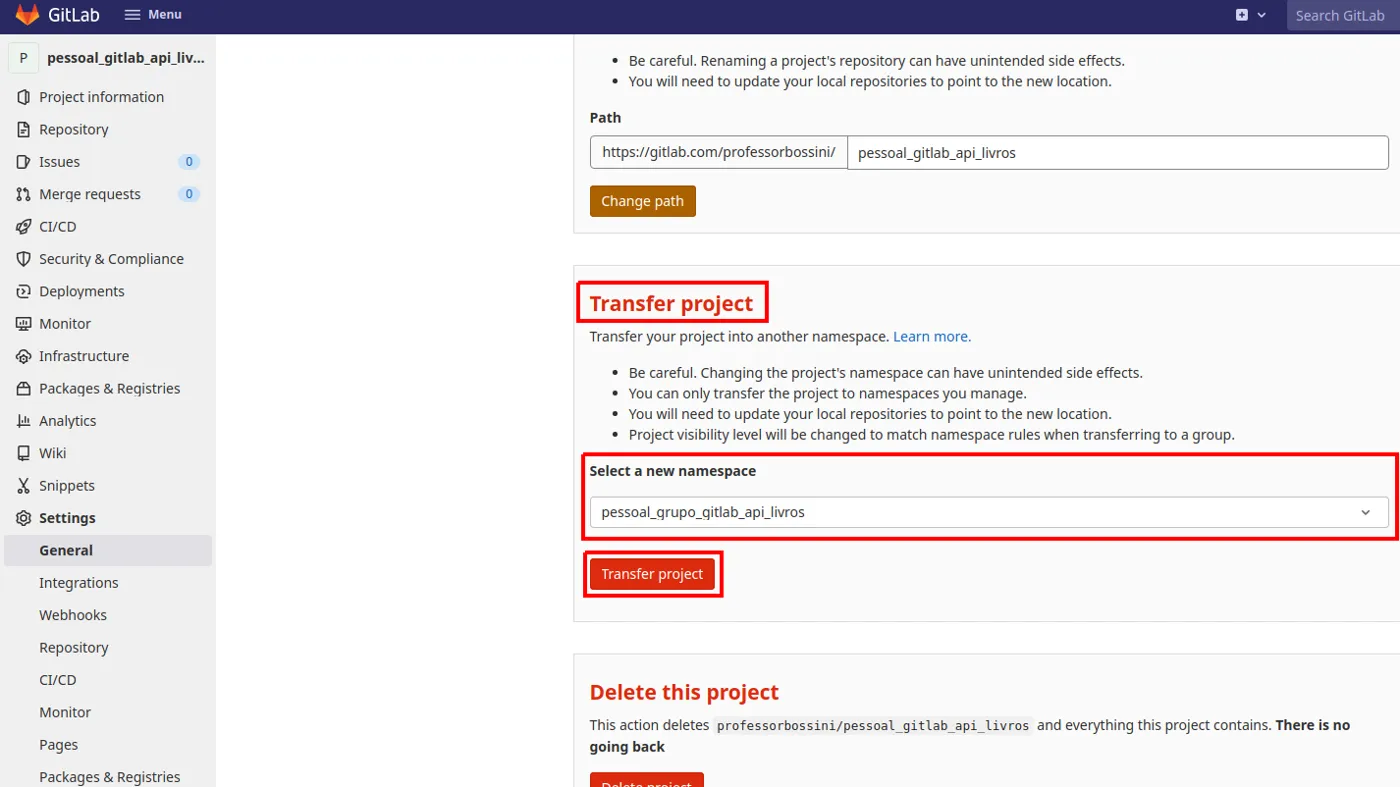Click the Delete project button
The image size is (1400, 787).
click(x=647, y=780)
